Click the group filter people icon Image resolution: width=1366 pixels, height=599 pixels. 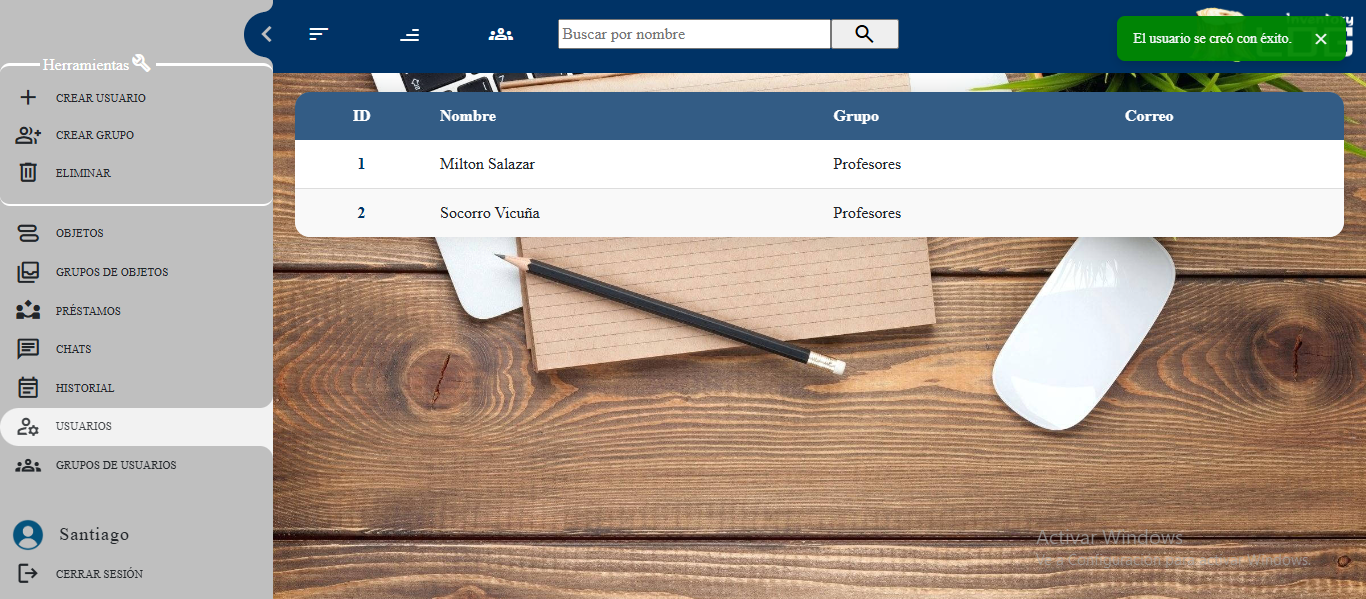pos(500,34)
